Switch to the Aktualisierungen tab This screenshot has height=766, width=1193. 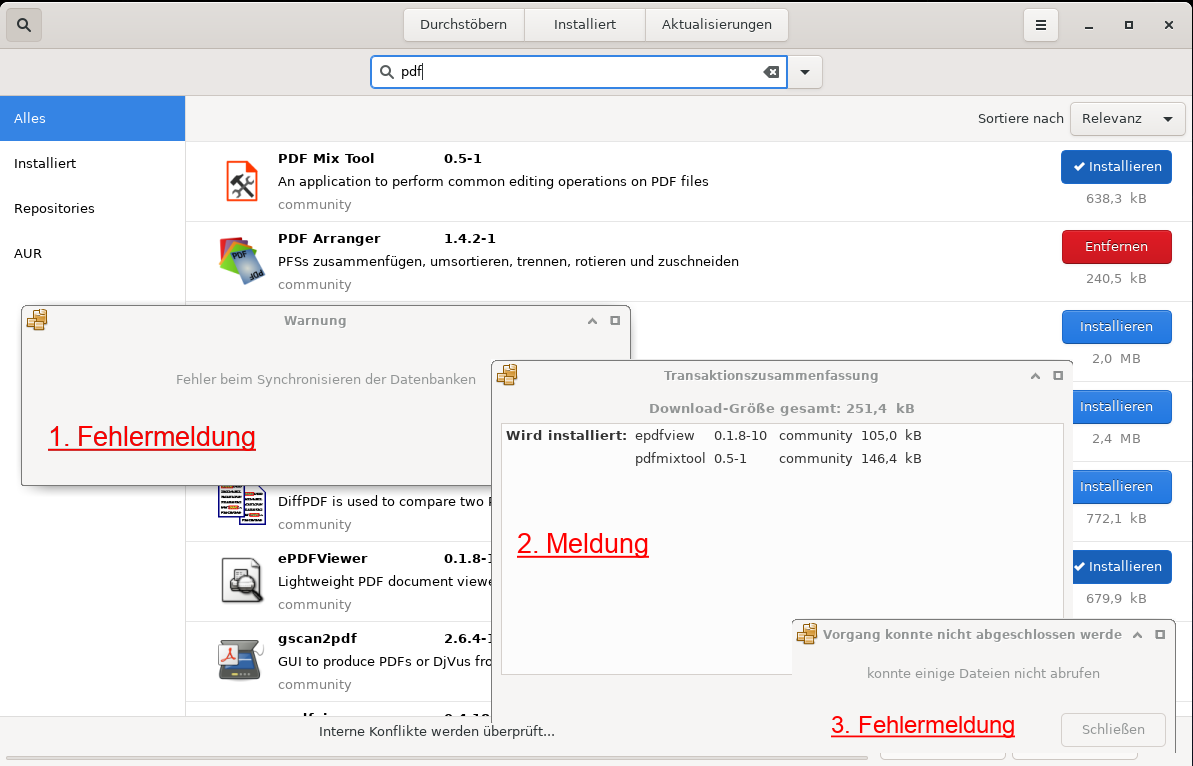[716, 24]
